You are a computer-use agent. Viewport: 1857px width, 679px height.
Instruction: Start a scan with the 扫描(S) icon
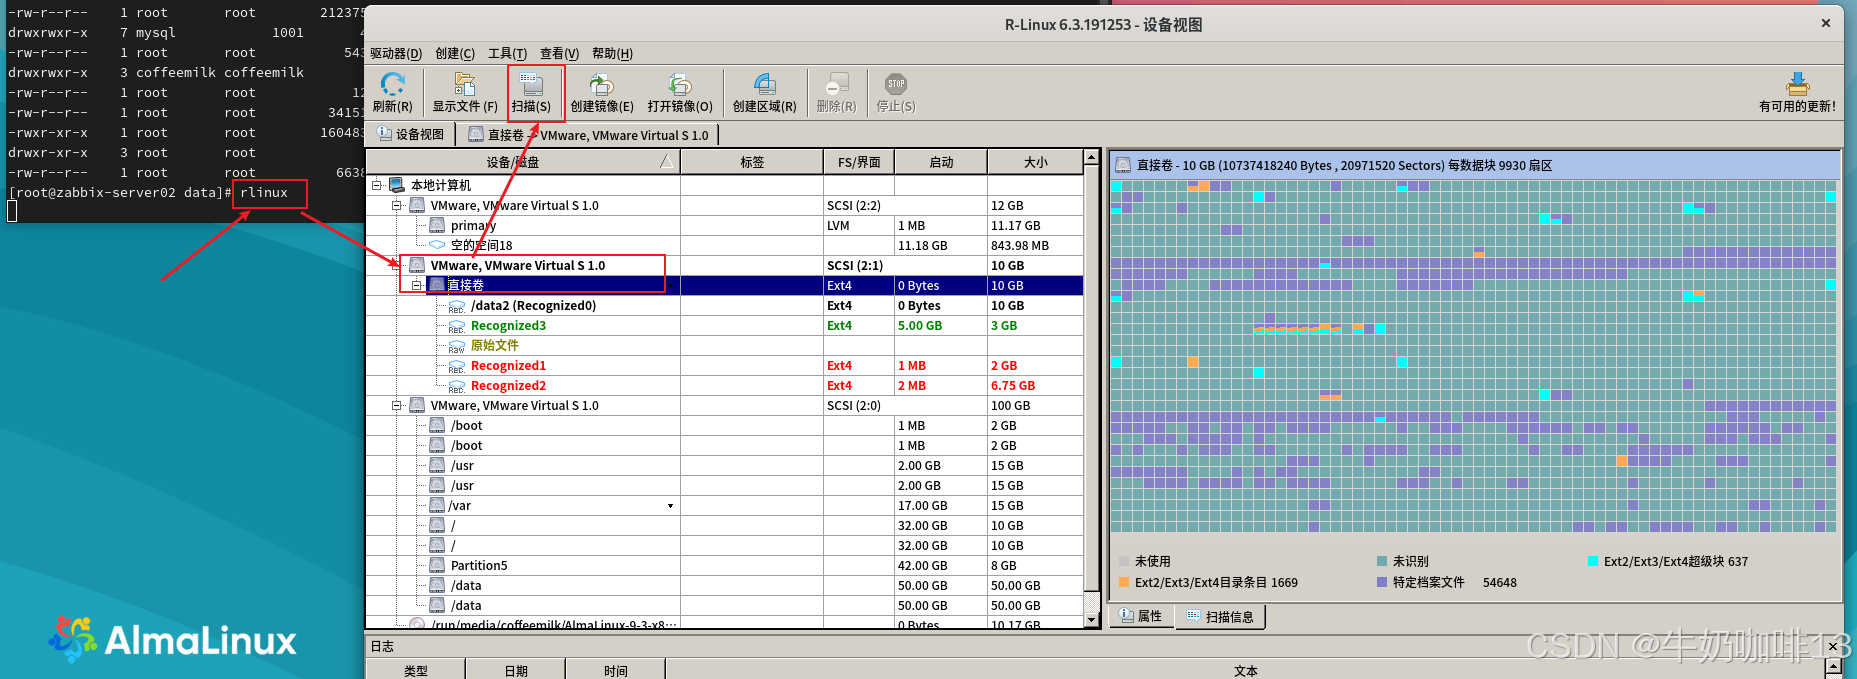pyautogui.click(x=531, y=84)
